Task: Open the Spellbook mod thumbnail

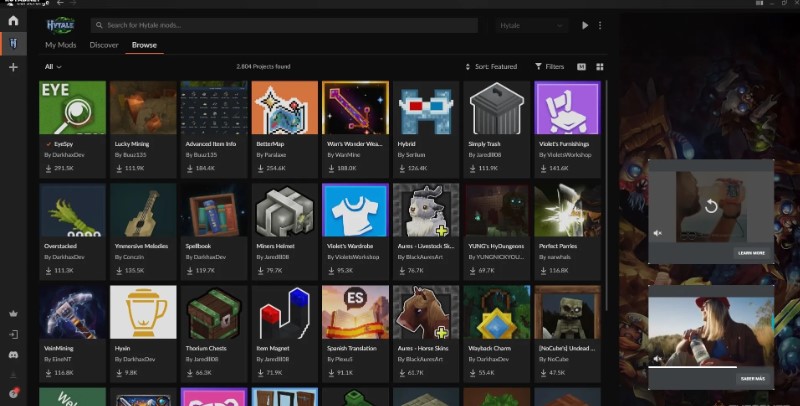Action: point(214,210)
